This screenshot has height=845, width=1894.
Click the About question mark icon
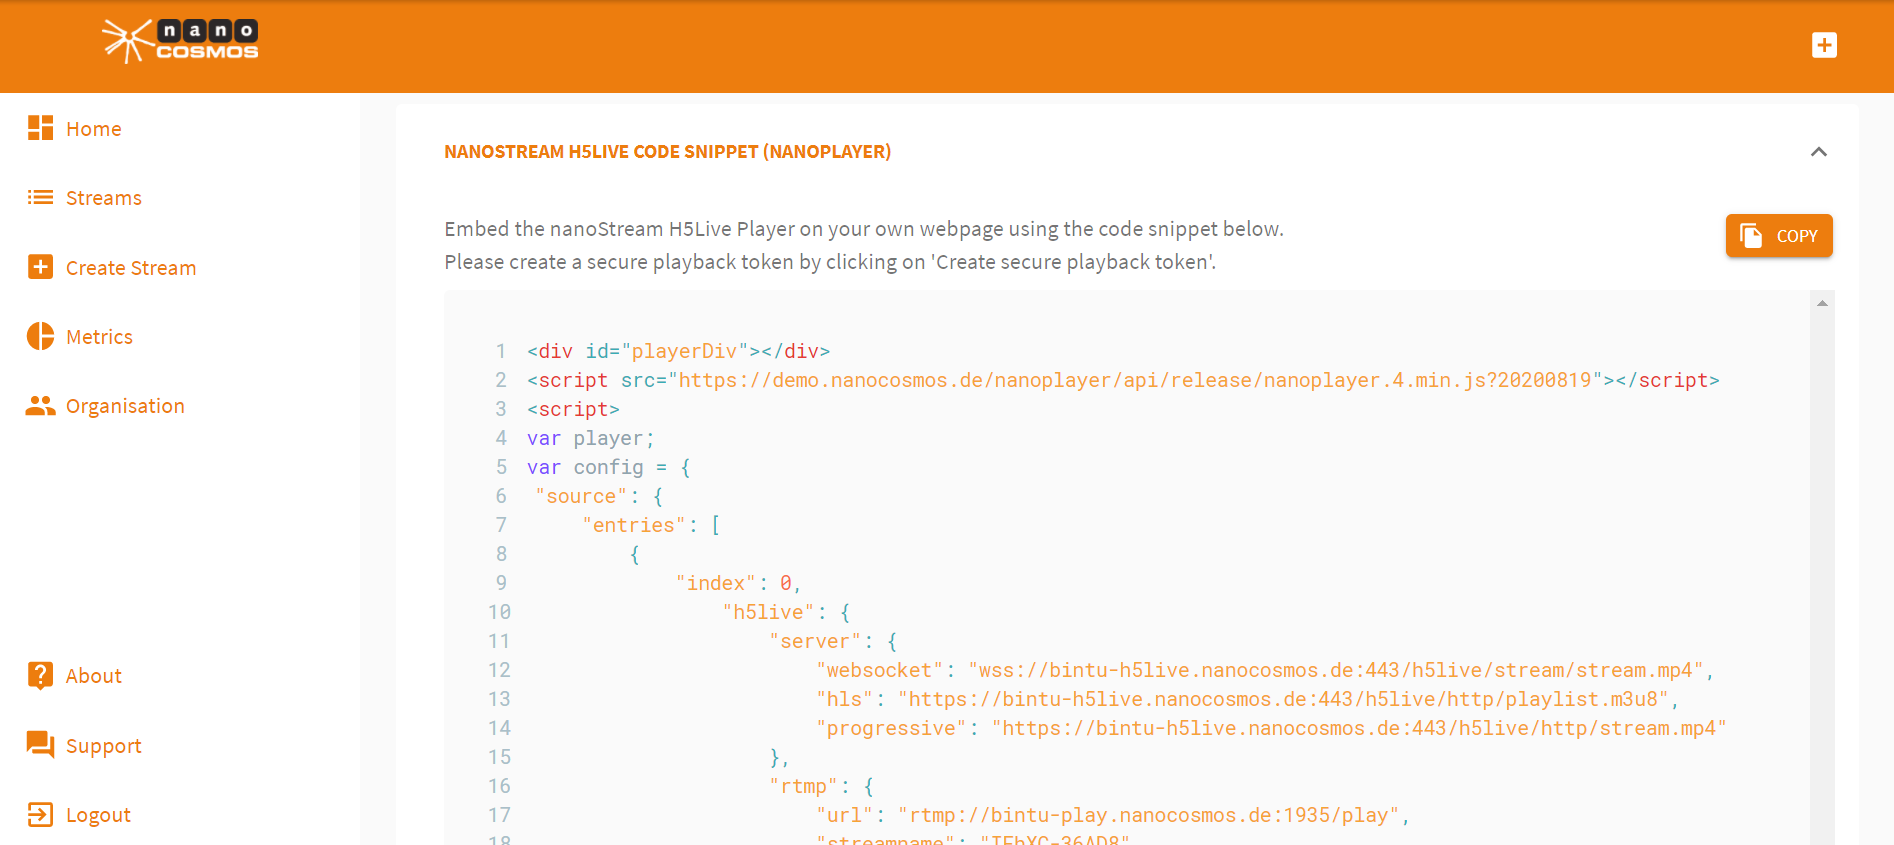tap(40, 676)
